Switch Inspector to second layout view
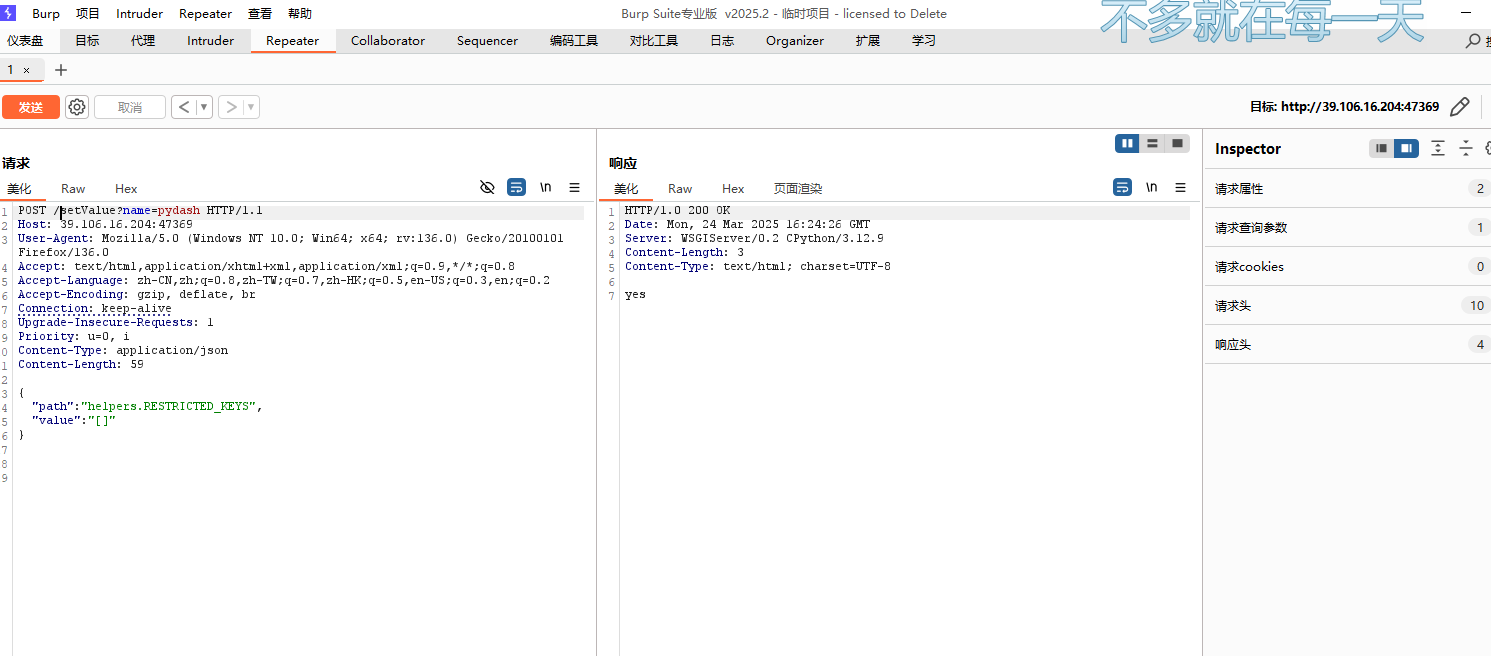Image resolution: width=1491 pixels, height=656 pixels. coord(1407,148)
